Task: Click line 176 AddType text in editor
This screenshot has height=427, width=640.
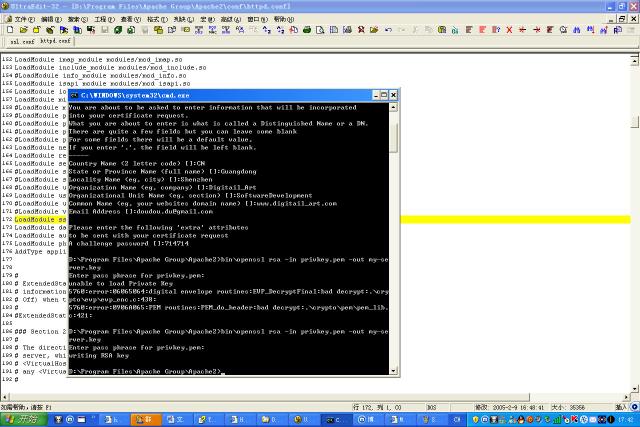Action: 40,251
